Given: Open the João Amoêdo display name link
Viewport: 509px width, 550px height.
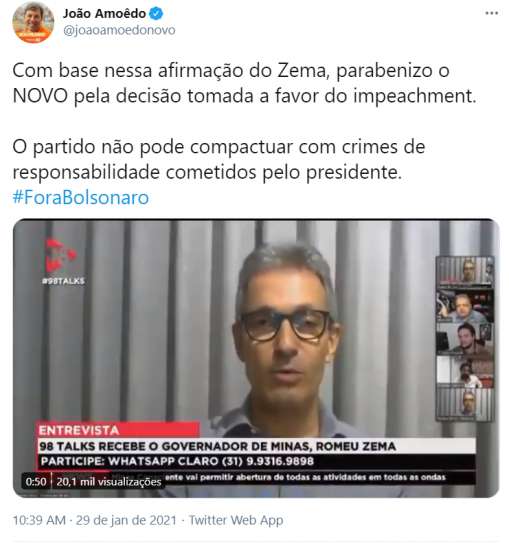Looking at the screenshot, I should coord(104,14).
